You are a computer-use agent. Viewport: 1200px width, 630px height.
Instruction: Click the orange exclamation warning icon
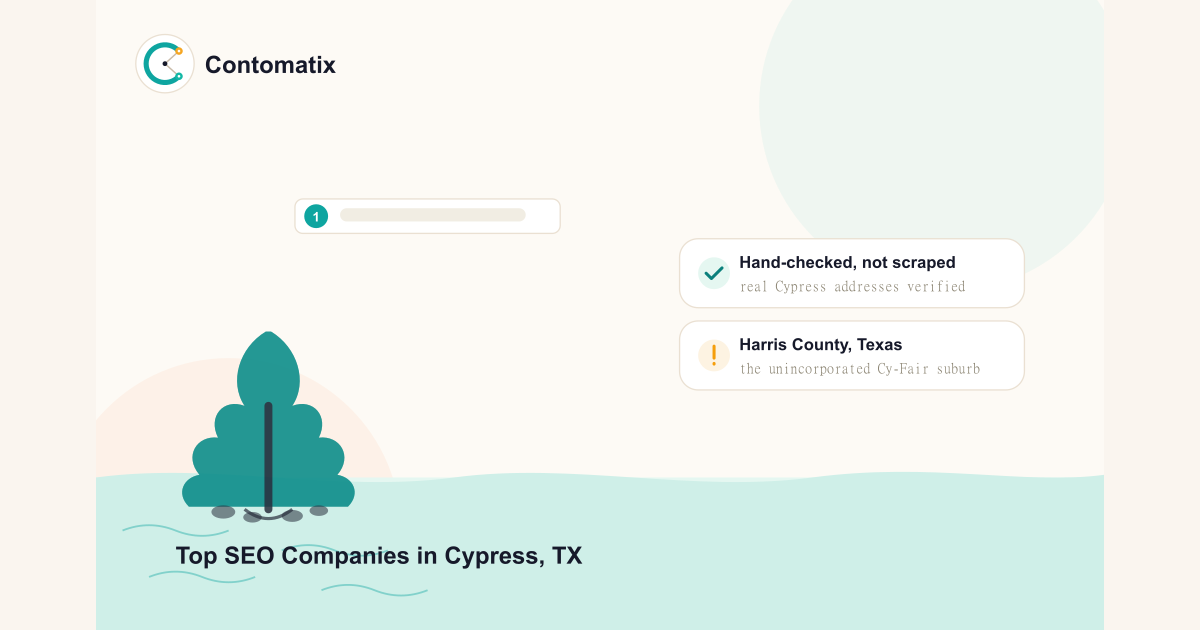pyautogui.click(x=714, y=355)
